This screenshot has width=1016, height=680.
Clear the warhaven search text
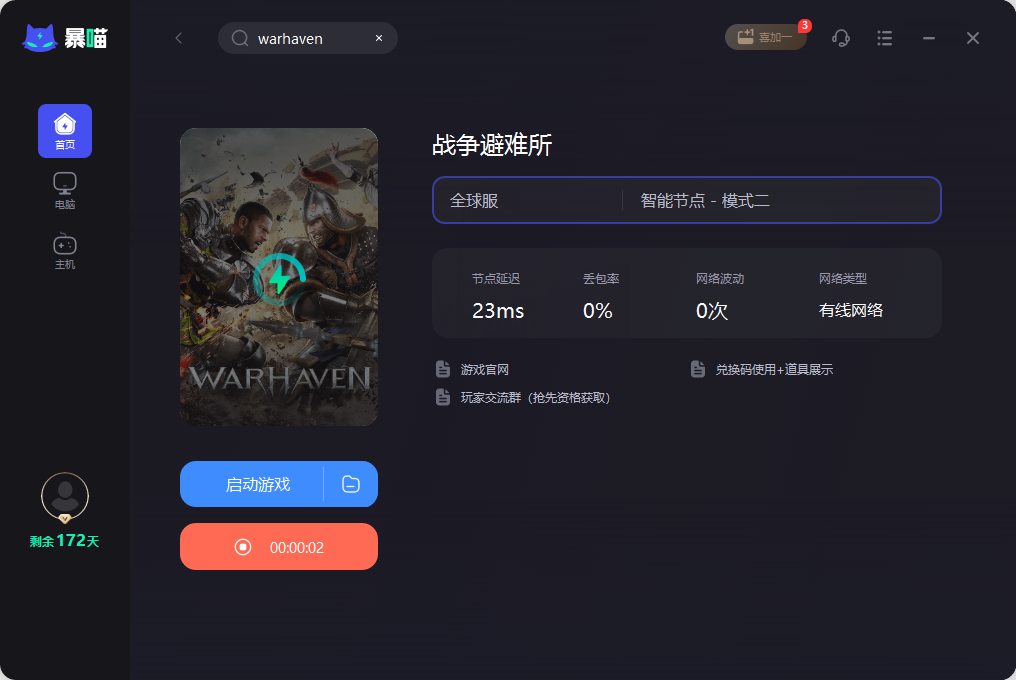click(379, 38)
